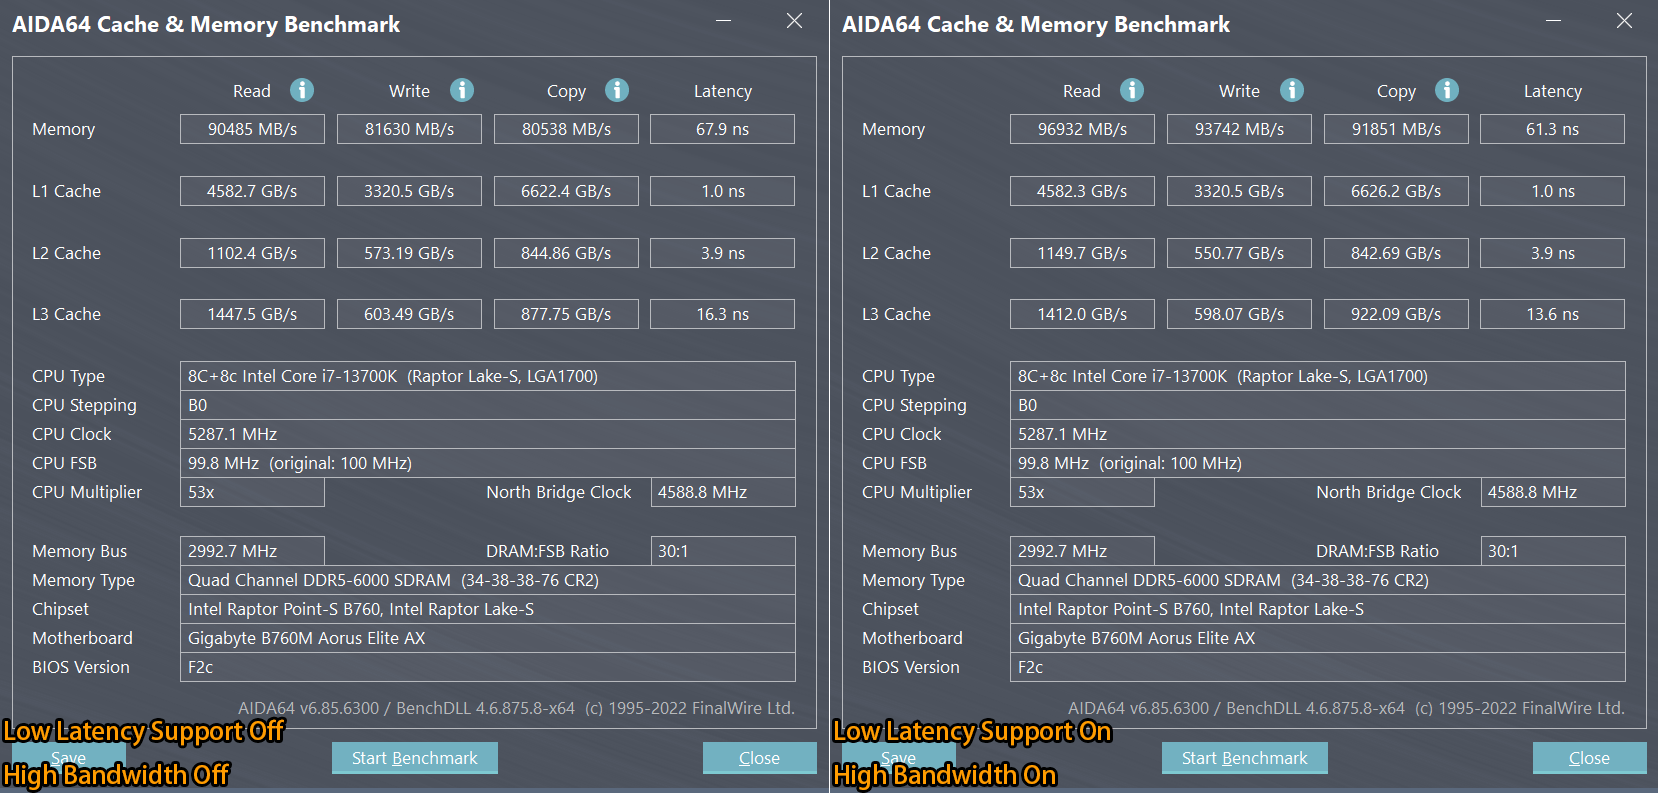The height and width of the screenshot is (793, 1658).
Task: Click BIOS Version F2c in right window
Action: pos(1318,667)
